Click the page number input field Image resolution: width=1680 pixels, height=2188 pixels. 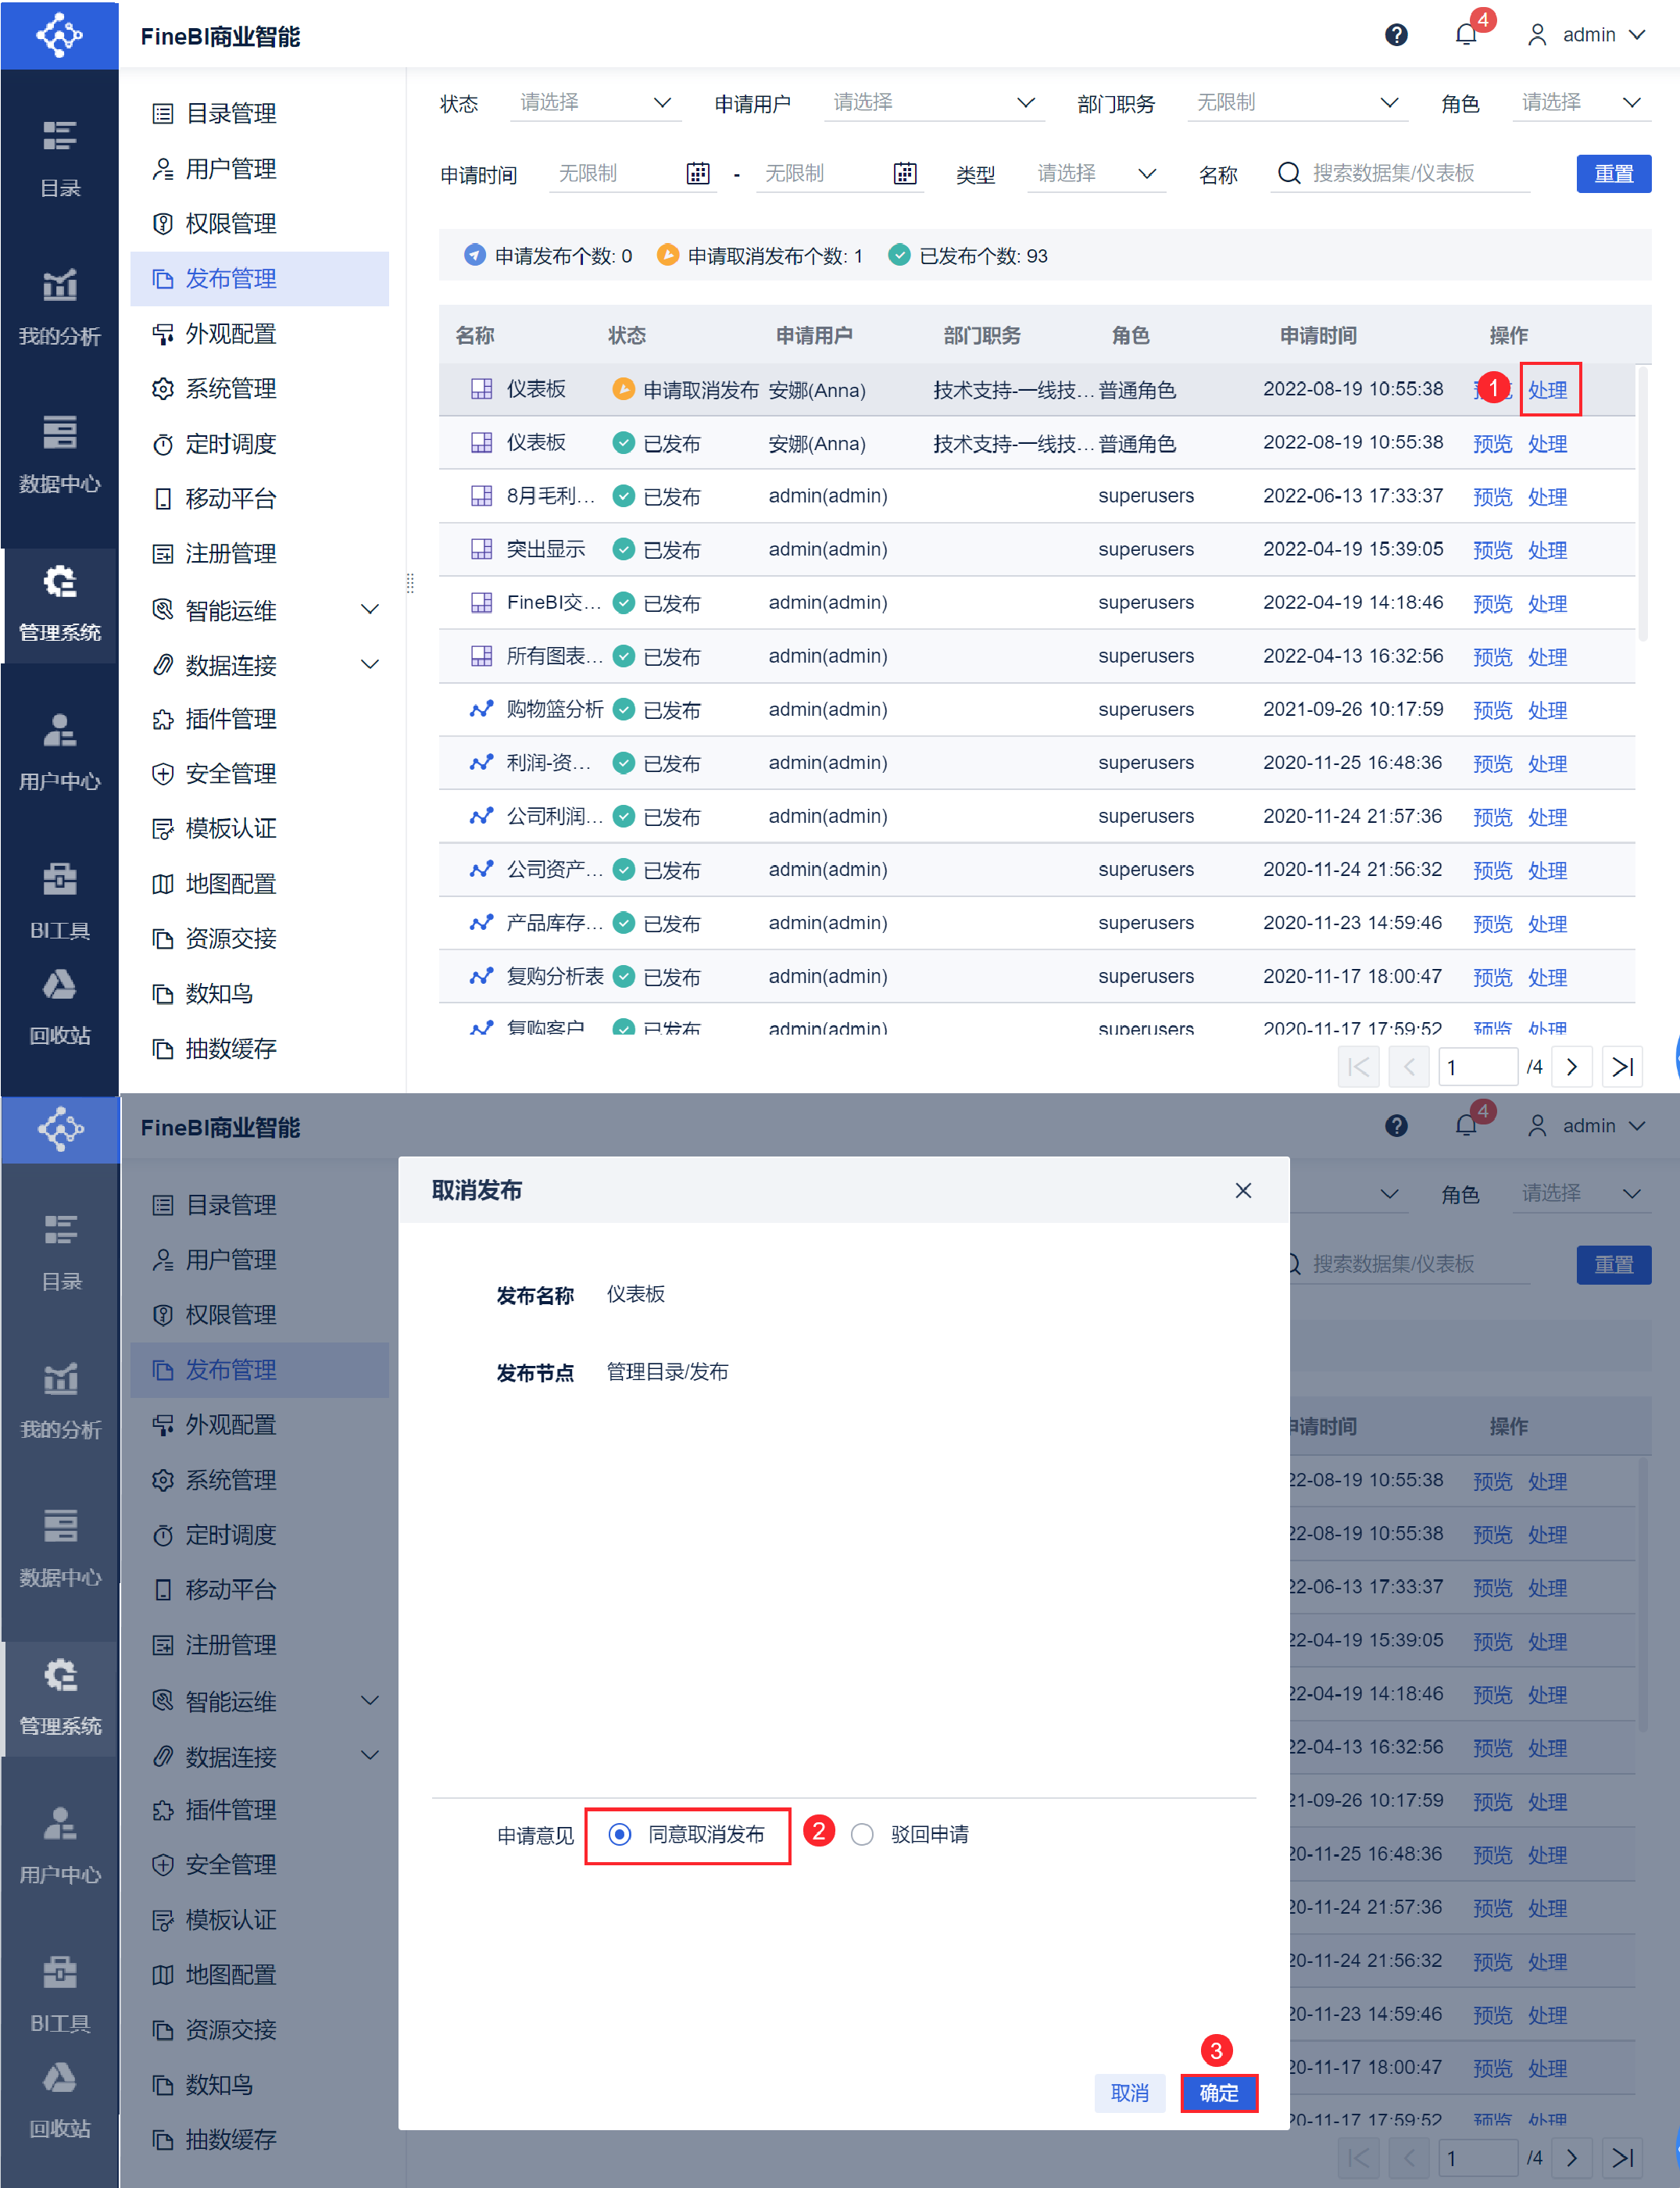coord(1477,1067)
